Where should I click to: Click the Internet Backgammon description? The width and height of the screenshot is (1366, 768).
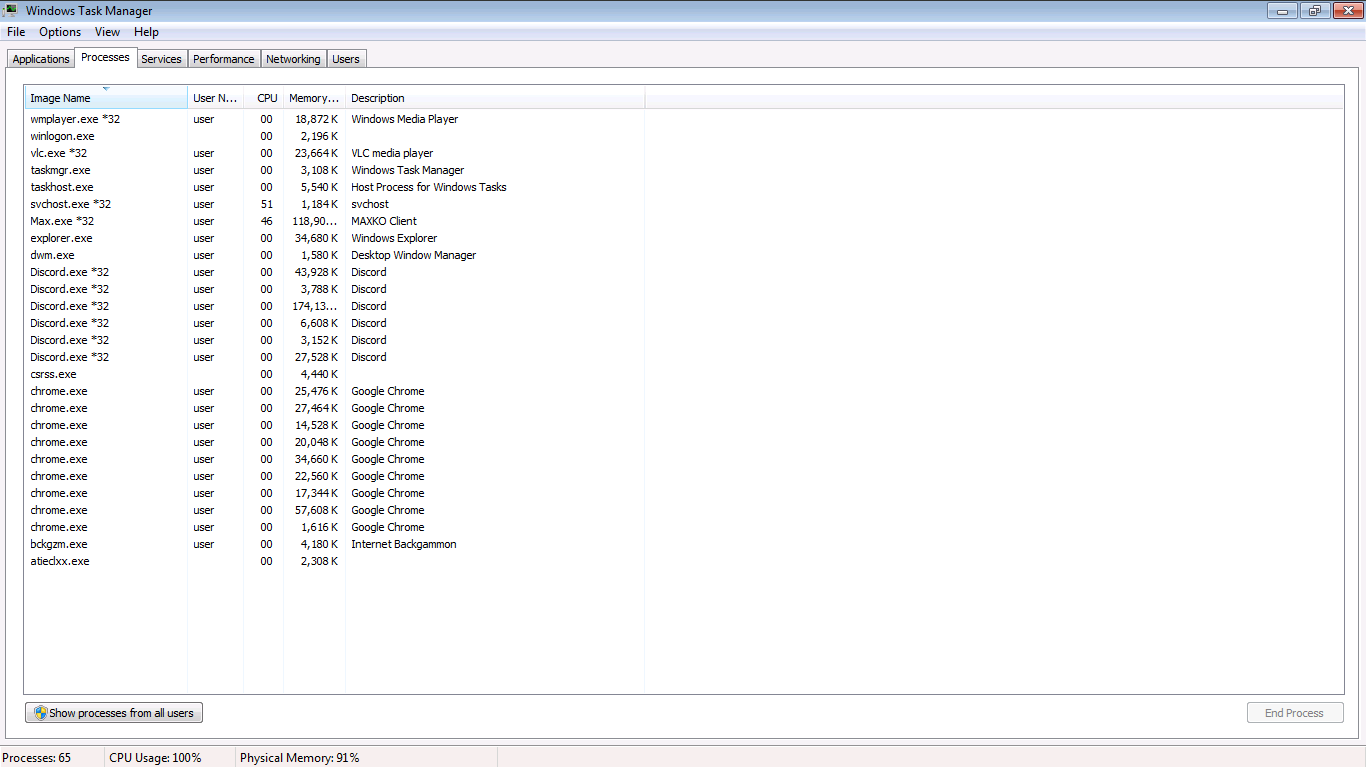pyautogui.click(x=403, y=544)
